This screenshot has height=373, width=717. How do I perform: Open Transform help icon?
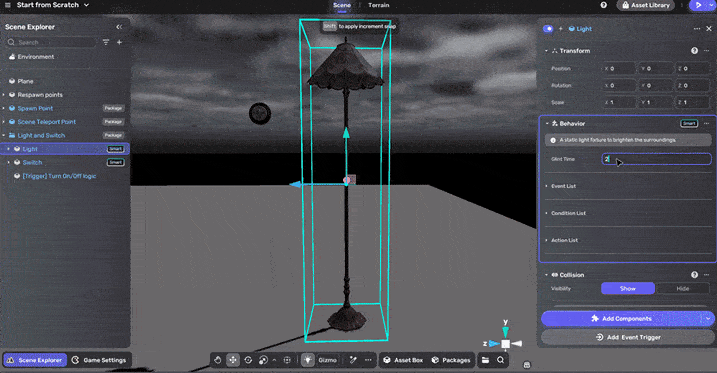coord(694,51)
